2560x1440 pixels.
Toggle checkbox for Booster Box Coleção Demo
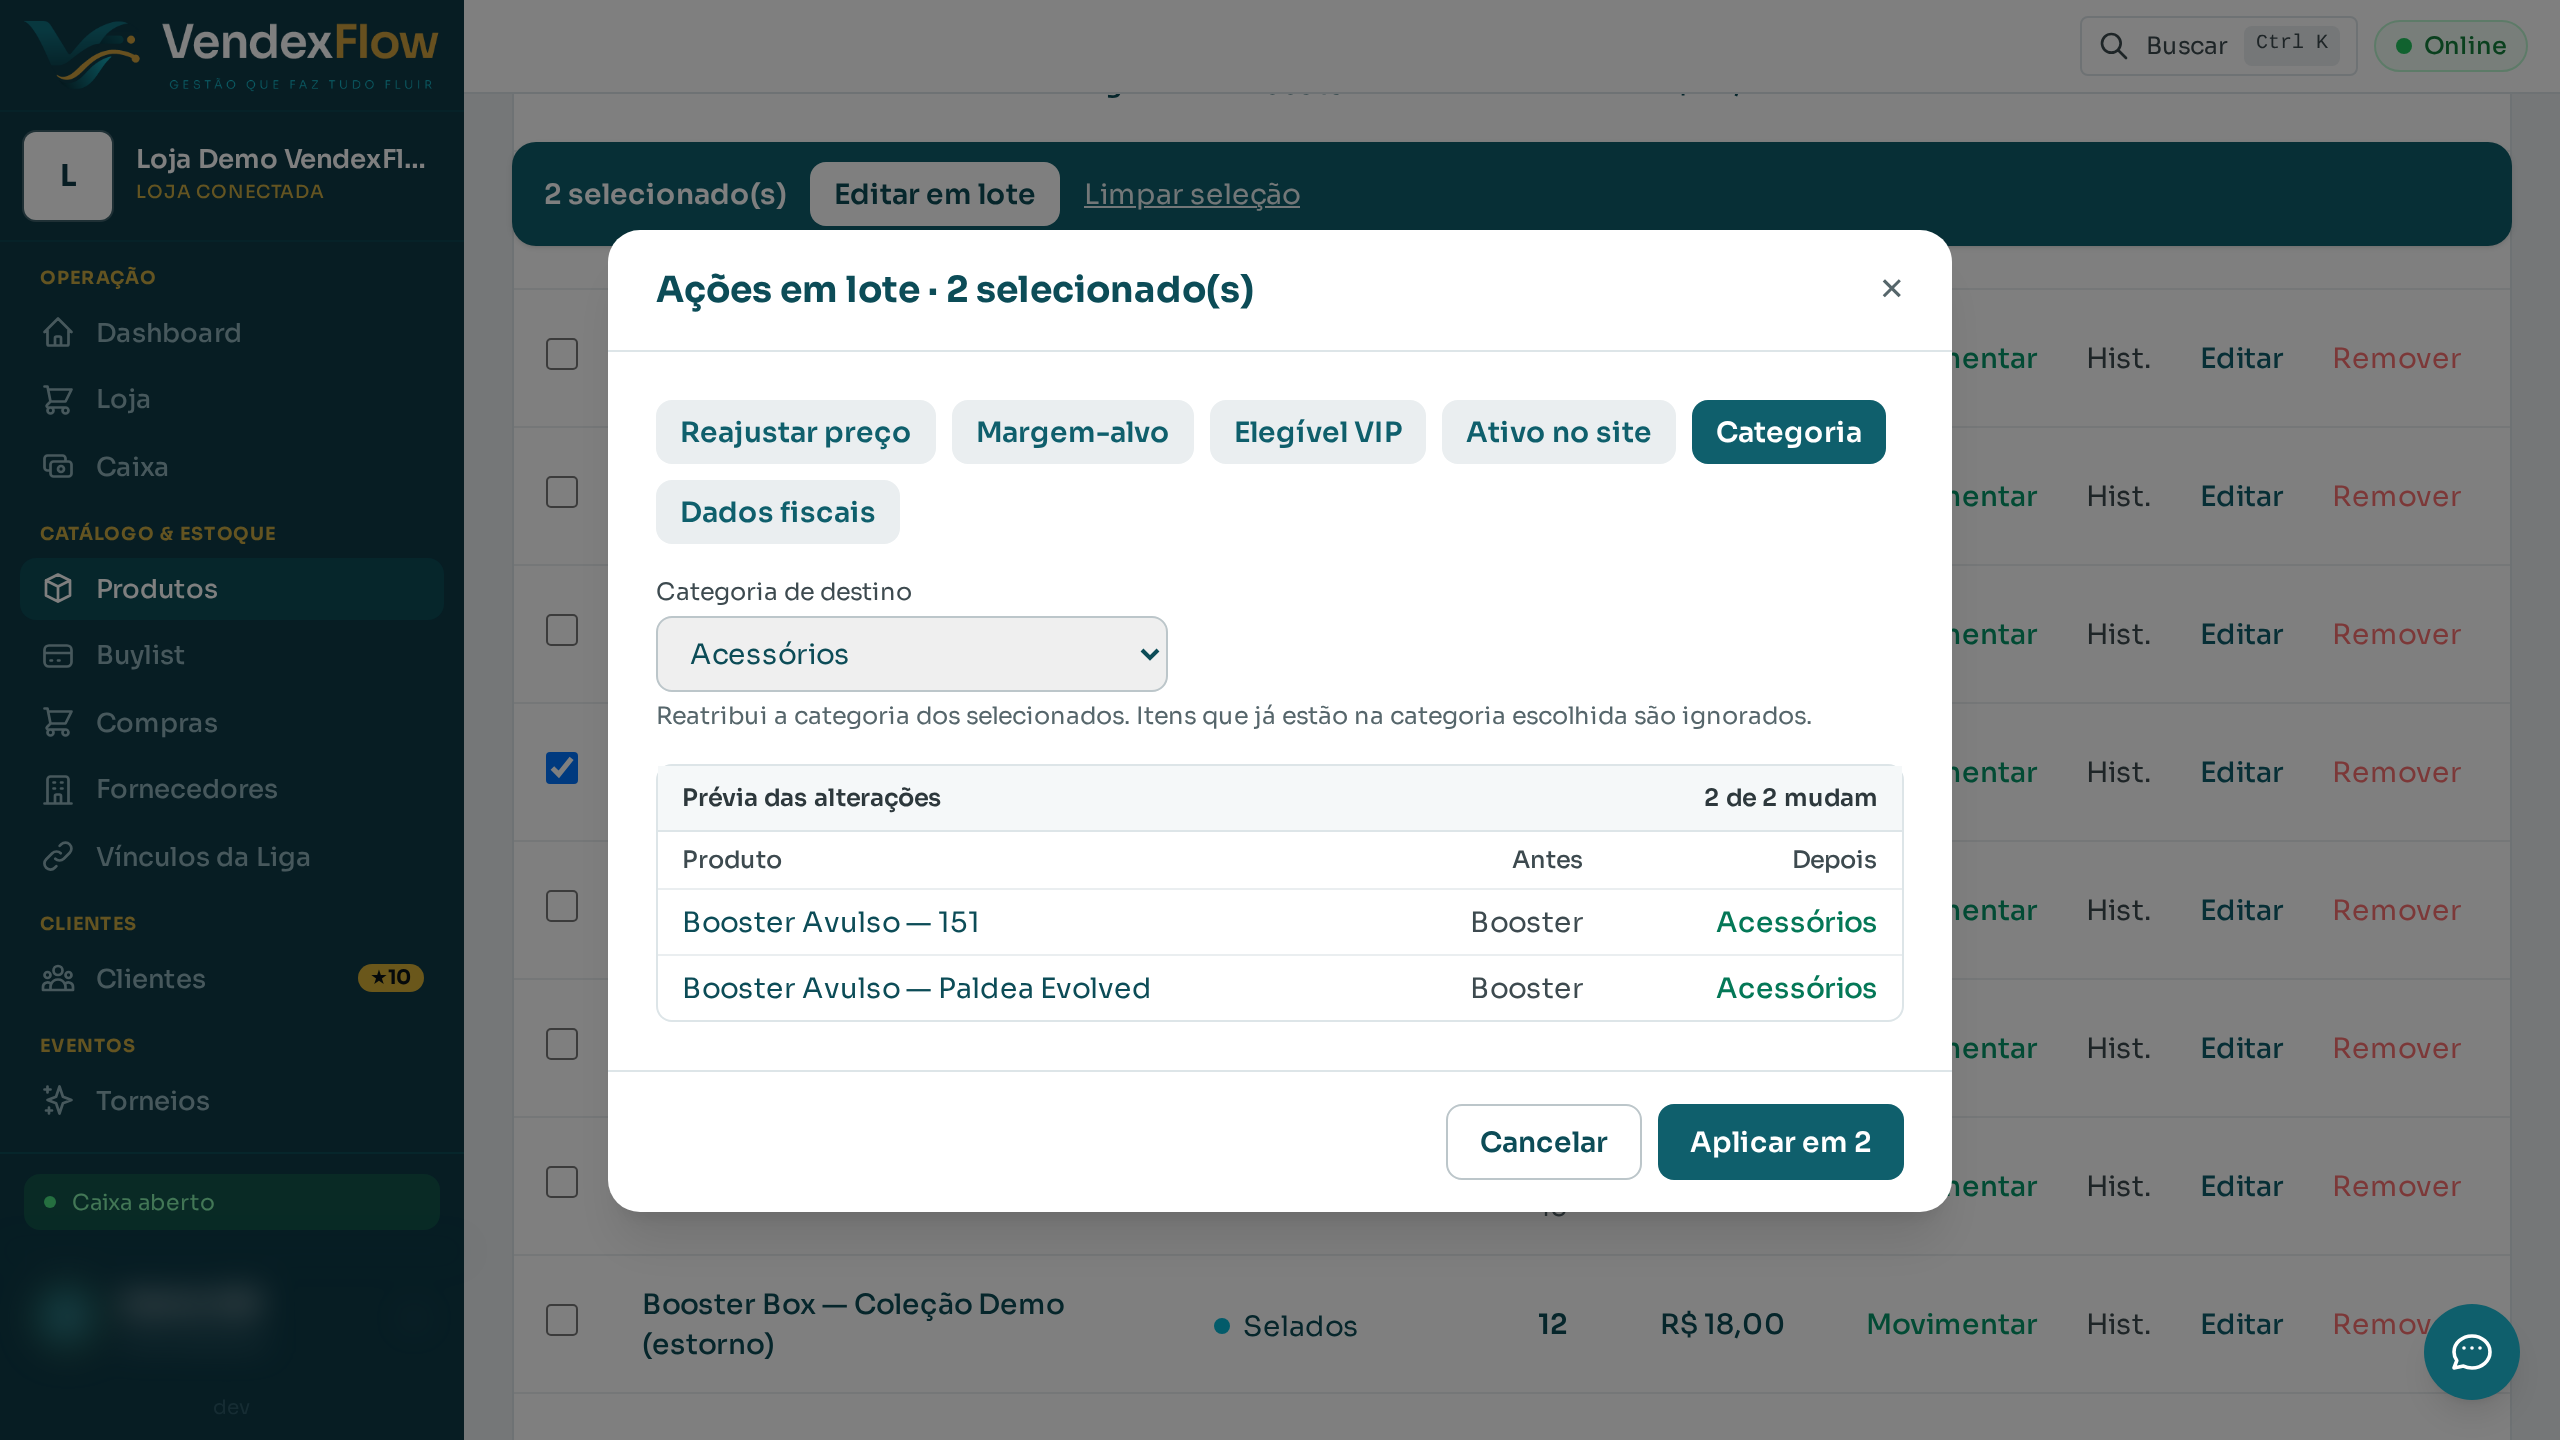(562, 1320)
